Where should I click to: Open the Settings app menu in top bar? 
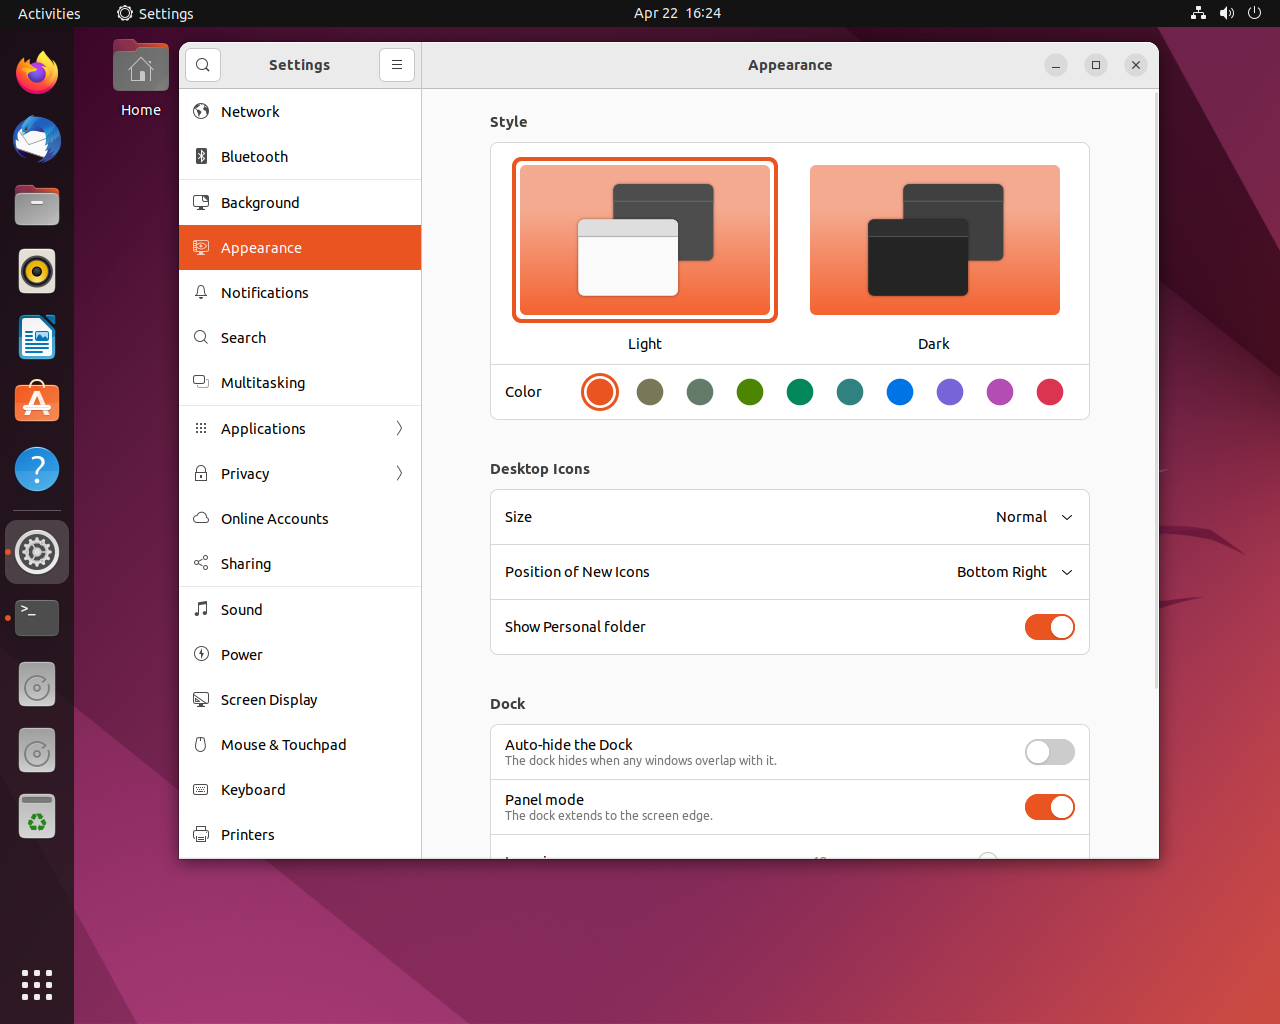155,13
